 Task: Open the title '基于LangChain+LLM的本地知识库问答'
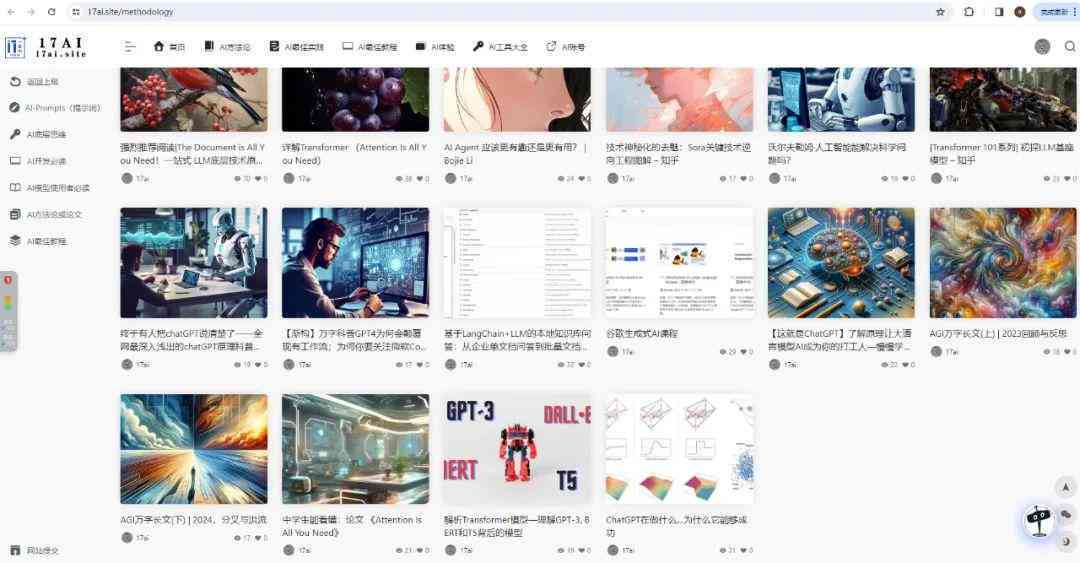tap(517, 340)
